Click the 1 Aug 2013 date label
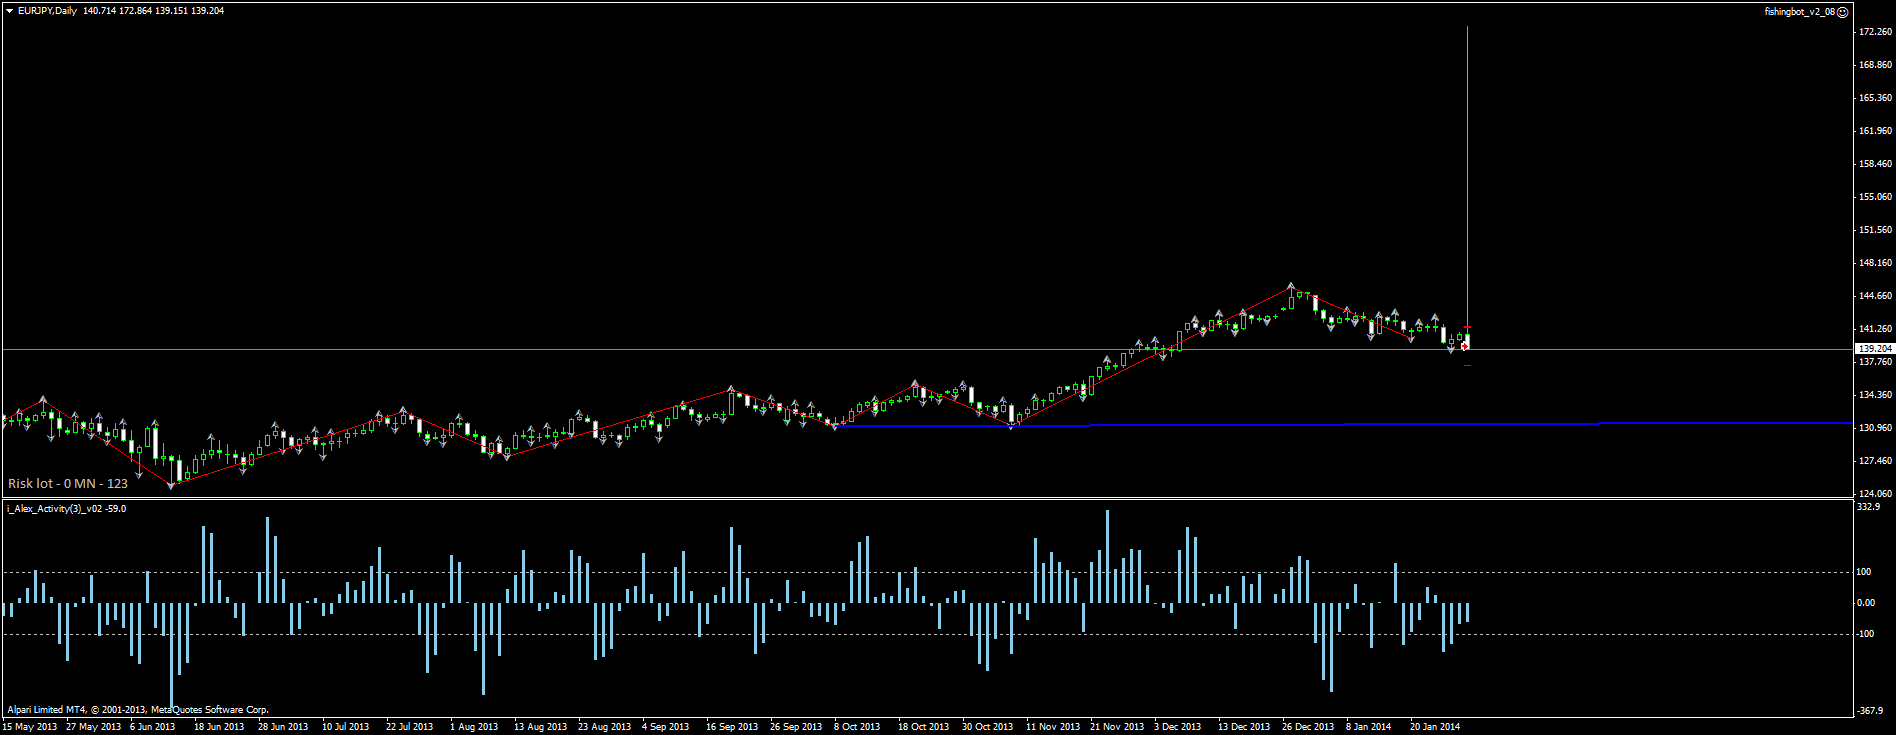The width and height of the screenshot is (1896, 735). point(474,727)
